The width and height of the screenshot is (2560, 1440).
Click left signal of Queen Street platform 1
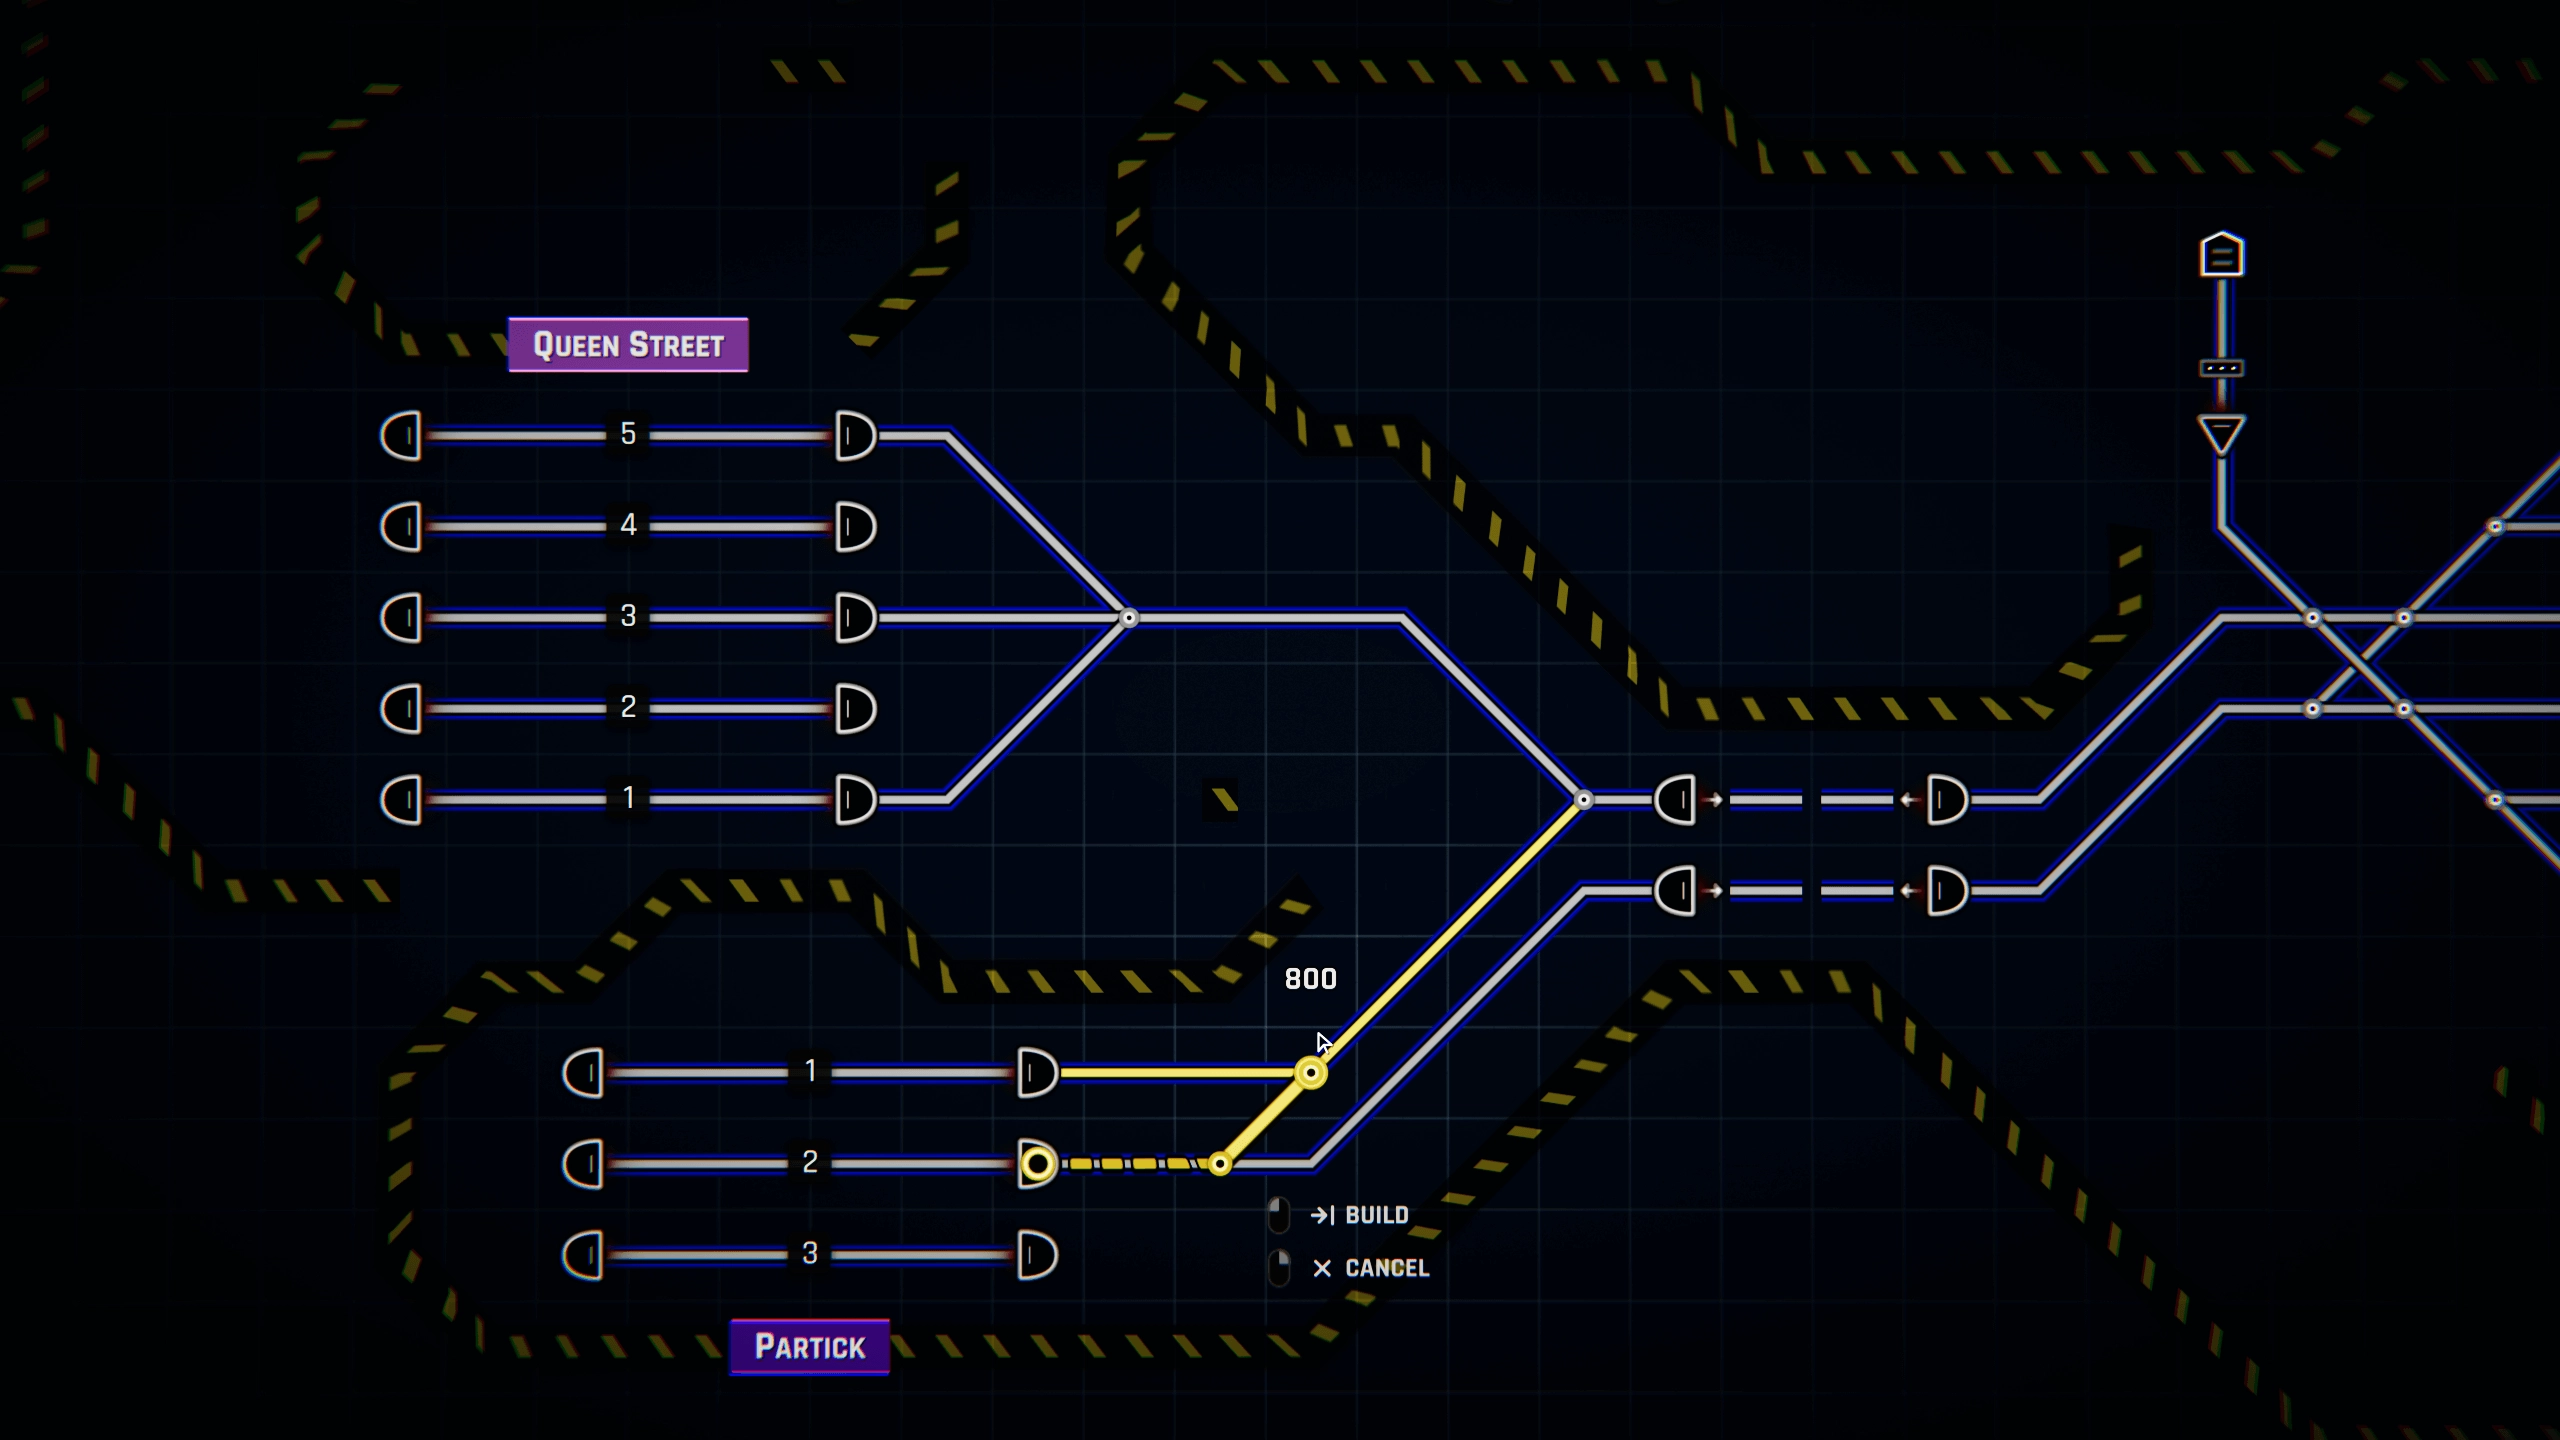402,800
